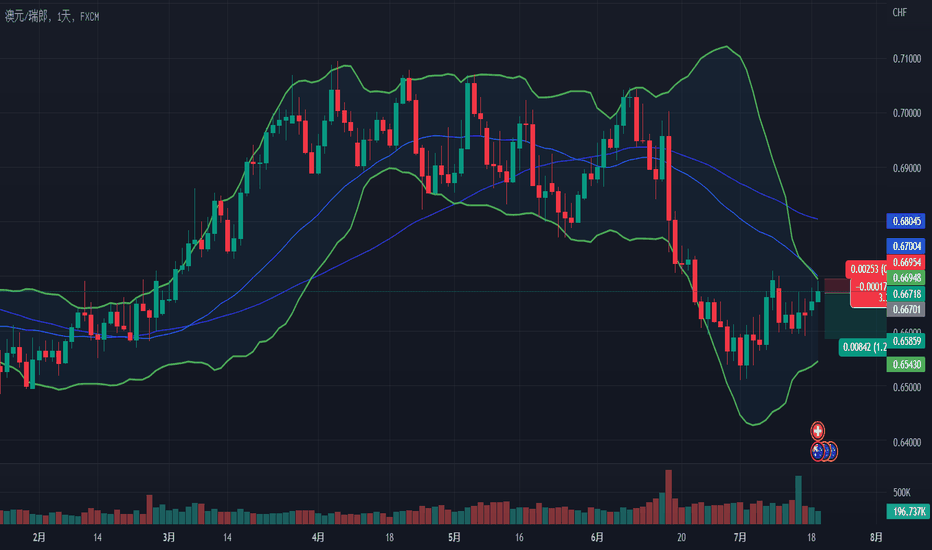Click the blue 0.68045 price tag
Screen dimensions: 932x550
pyautogui.click(x=906, y=221)
